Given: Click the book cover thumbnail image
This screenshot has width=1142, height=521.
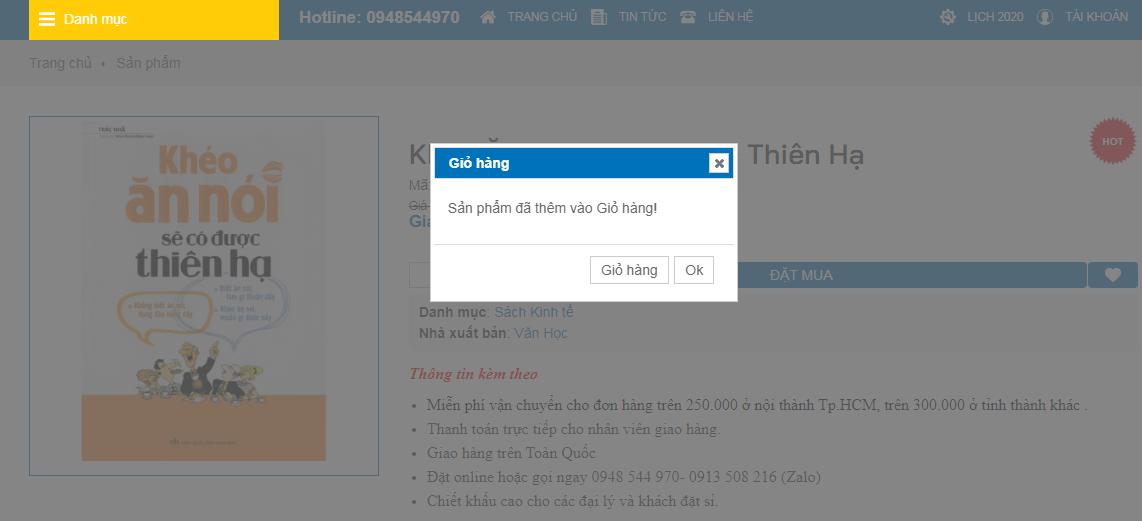Looking at the screenshot, I should pyautogui.click(x=204, y=296).
